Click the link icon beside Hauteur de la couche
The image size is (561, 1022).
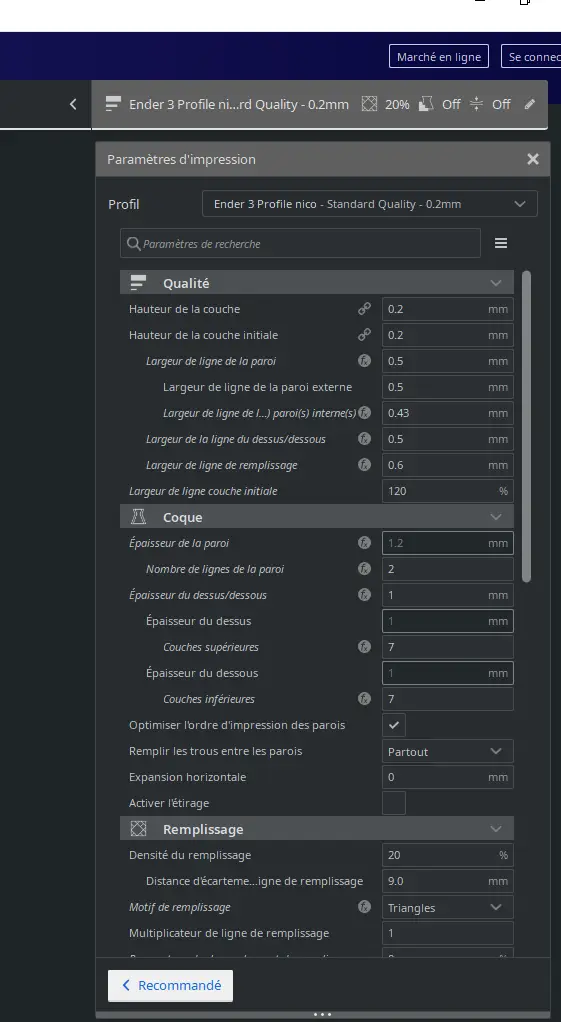364,309
